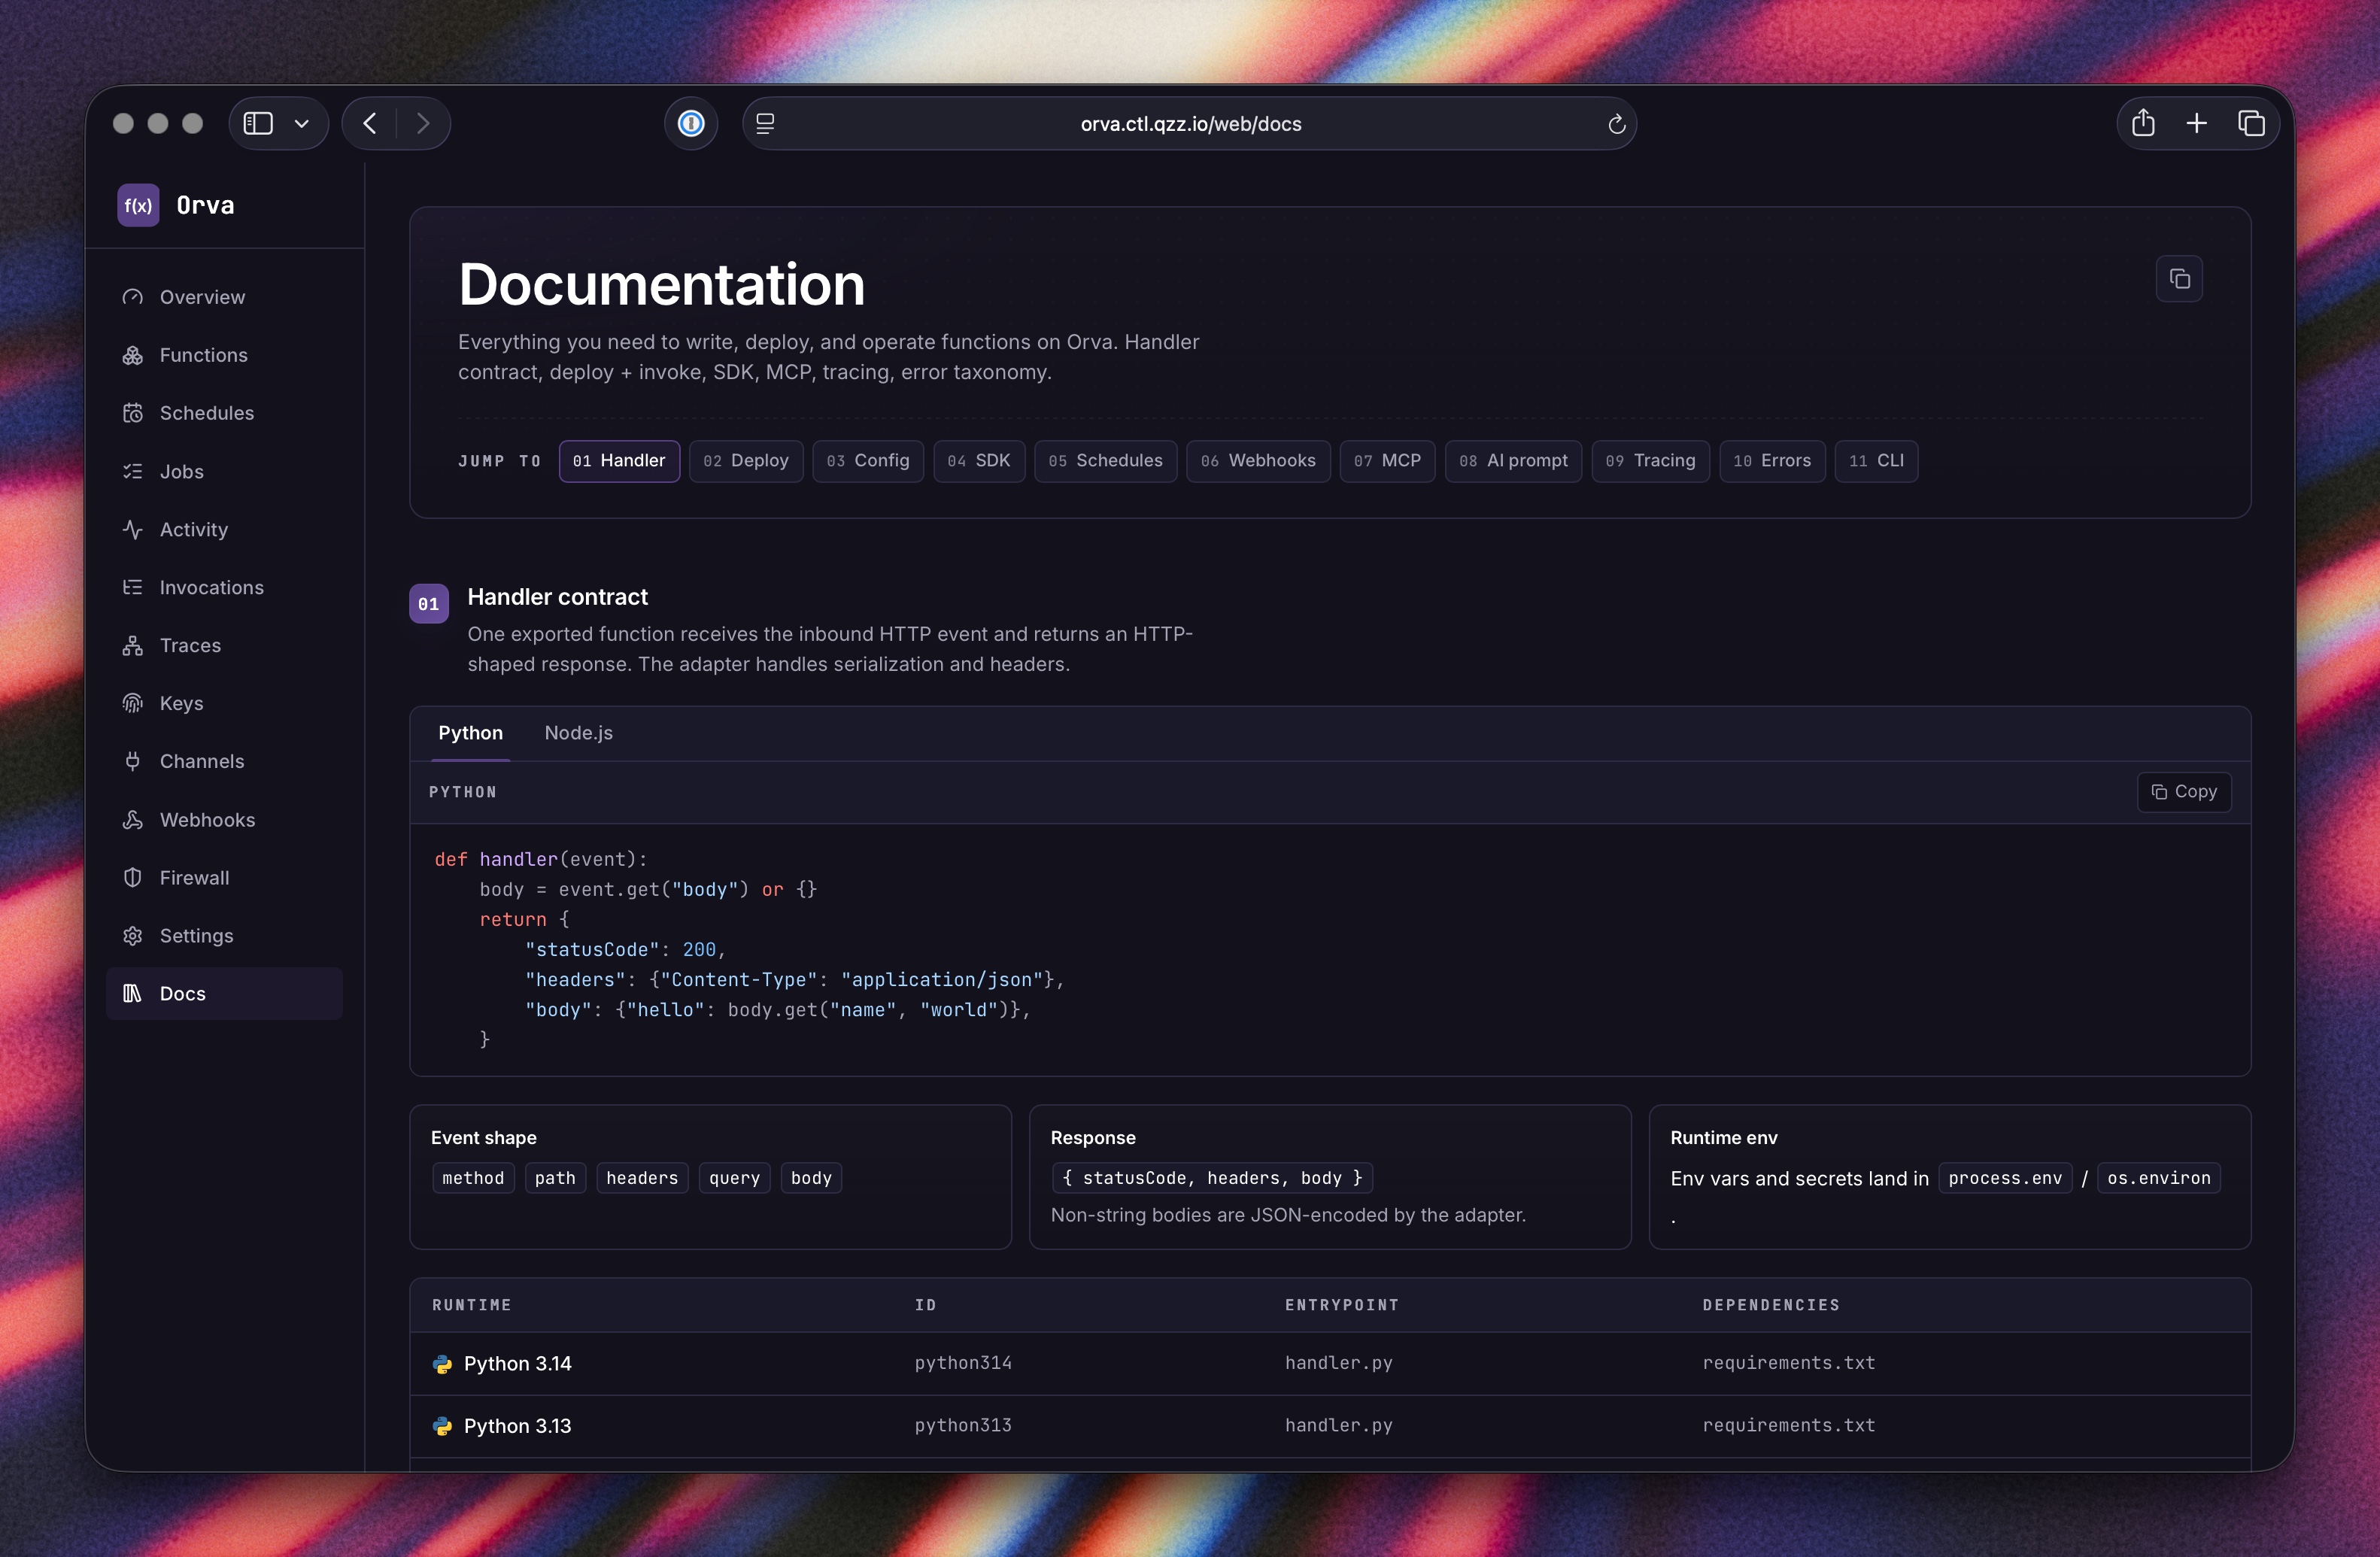Viewport: 2380px width, 1557px height.
Task: Click the 1Password extension icon
Action: pyautogui.click(x=691, y=123)
